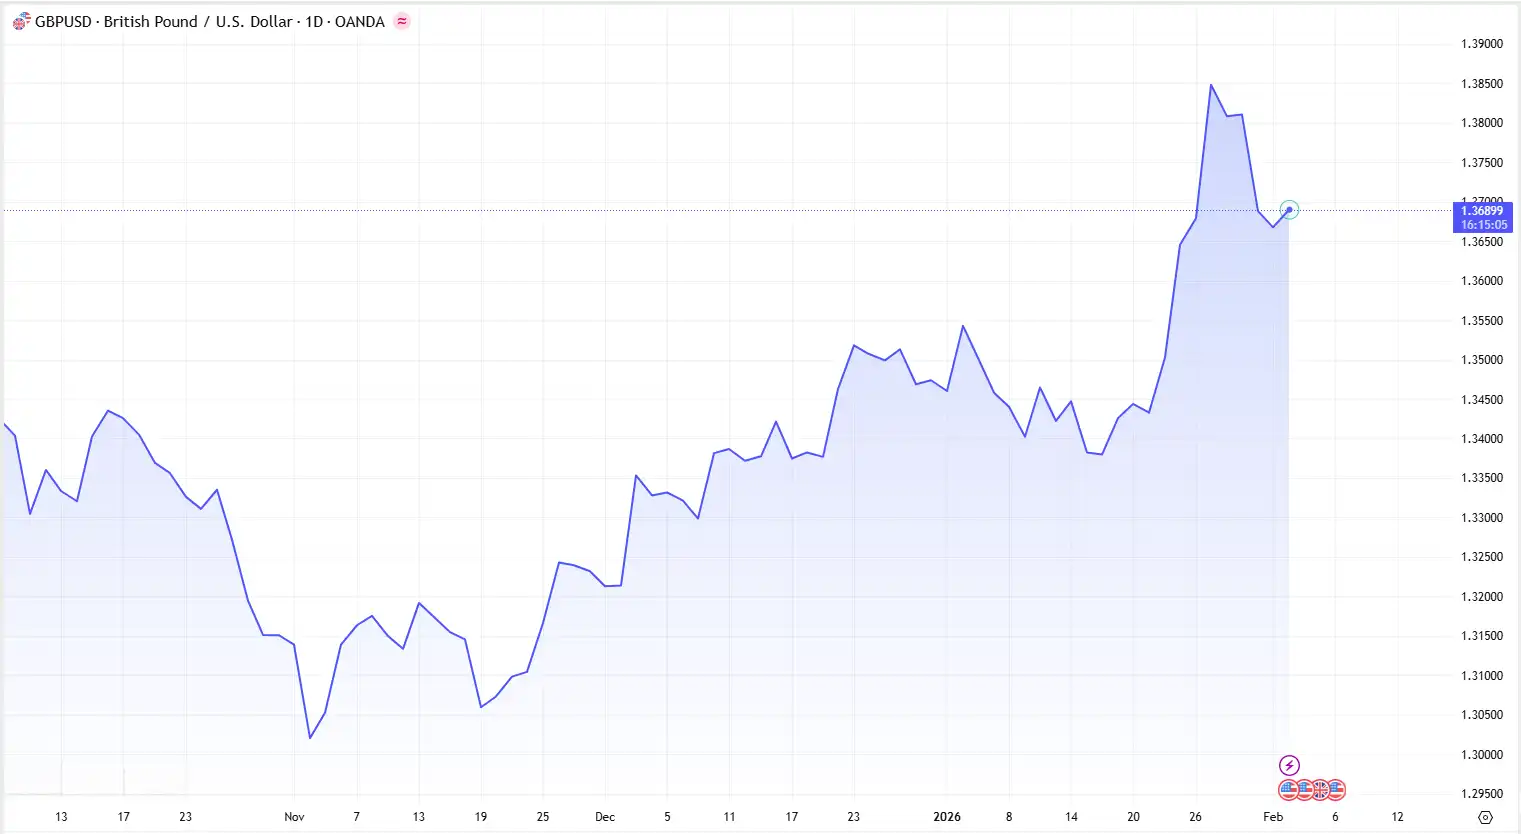Toggle the 16:15:05 countdown timer display
The width and height of the screenshot is (1521, 834).
pos(1483,225)
